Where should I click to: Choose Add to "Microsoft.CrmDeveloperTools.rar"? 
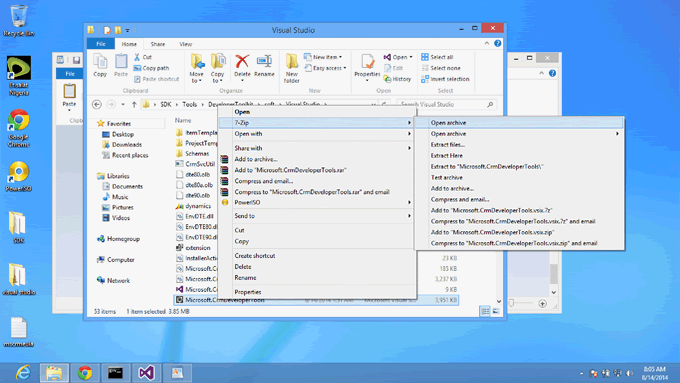(x=317, y=170)
